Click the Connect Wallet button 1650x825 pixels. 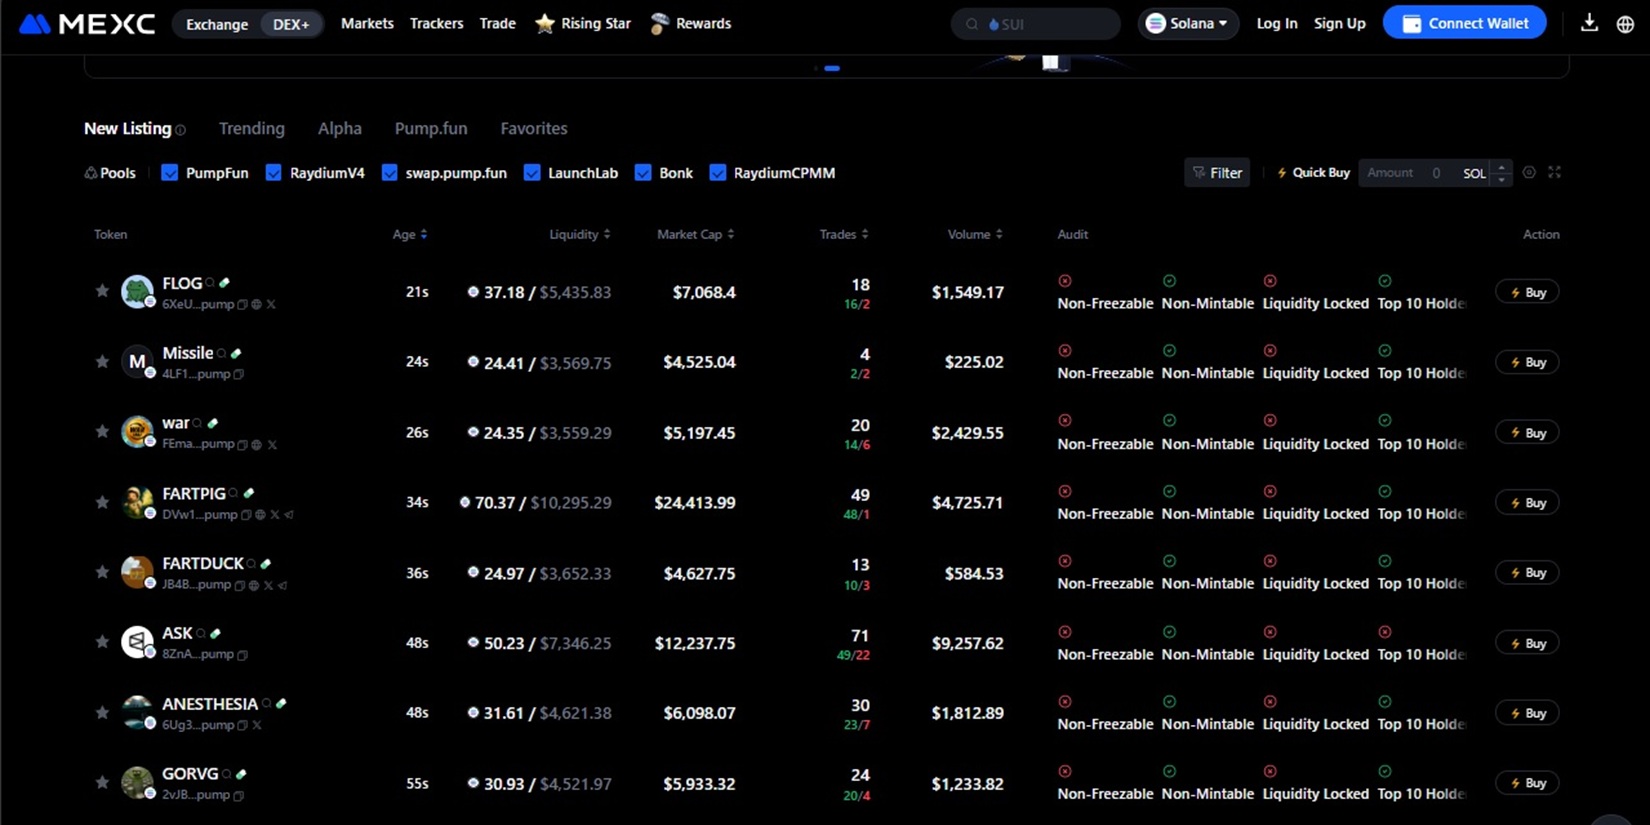[x=1465, y=23]
